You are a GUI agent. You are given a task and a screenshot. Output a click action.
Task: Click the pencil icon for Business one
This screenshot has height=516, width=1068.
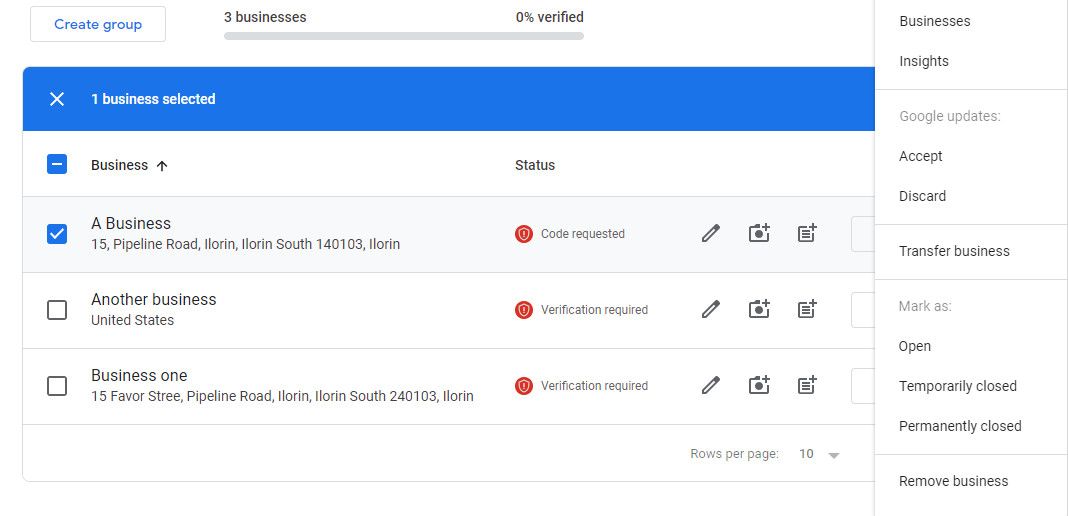(x=710, y=386)
